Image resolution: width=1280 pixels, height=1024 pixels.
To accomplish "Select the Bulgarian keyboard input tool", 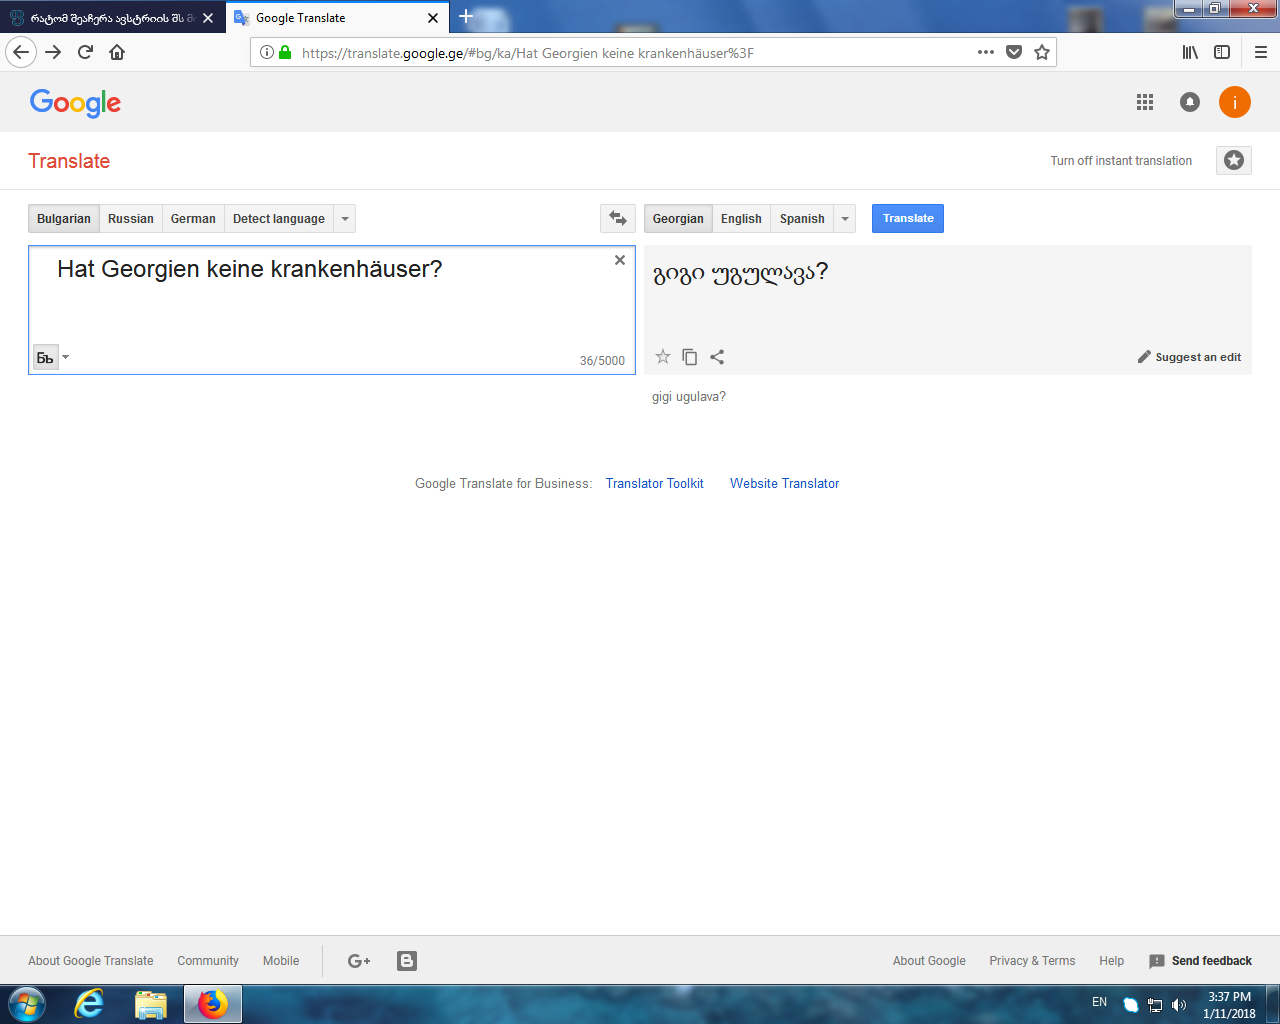I will click(45, 357).
